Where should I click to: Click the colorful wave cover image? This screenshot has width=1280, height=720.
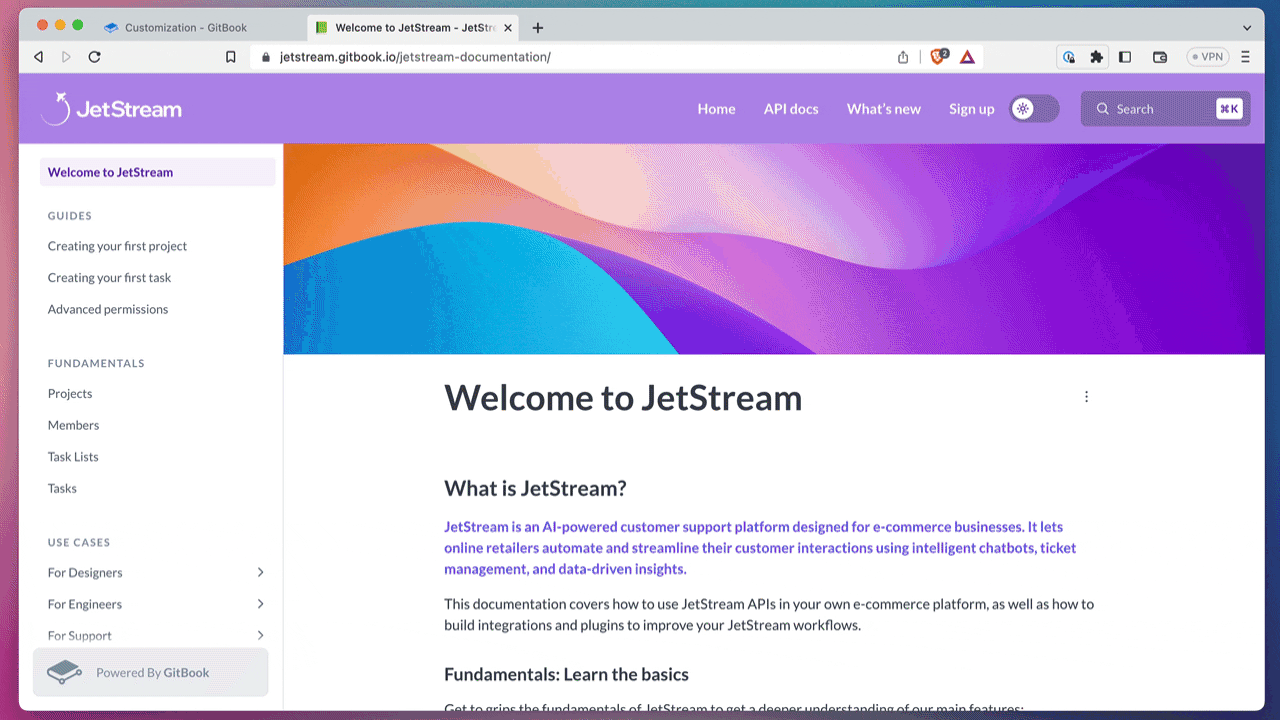click(x=774, y=249)
